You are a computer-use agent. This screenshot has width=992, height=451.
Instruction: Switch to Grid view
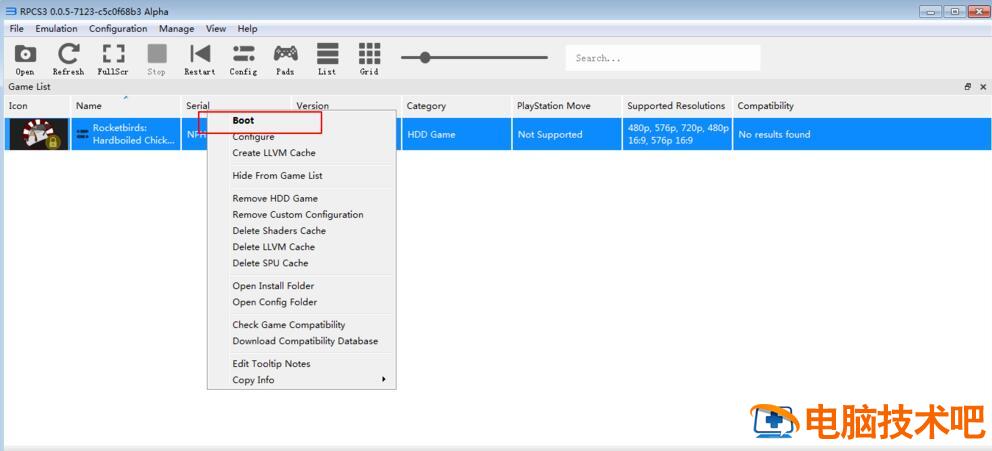(369, 59)
